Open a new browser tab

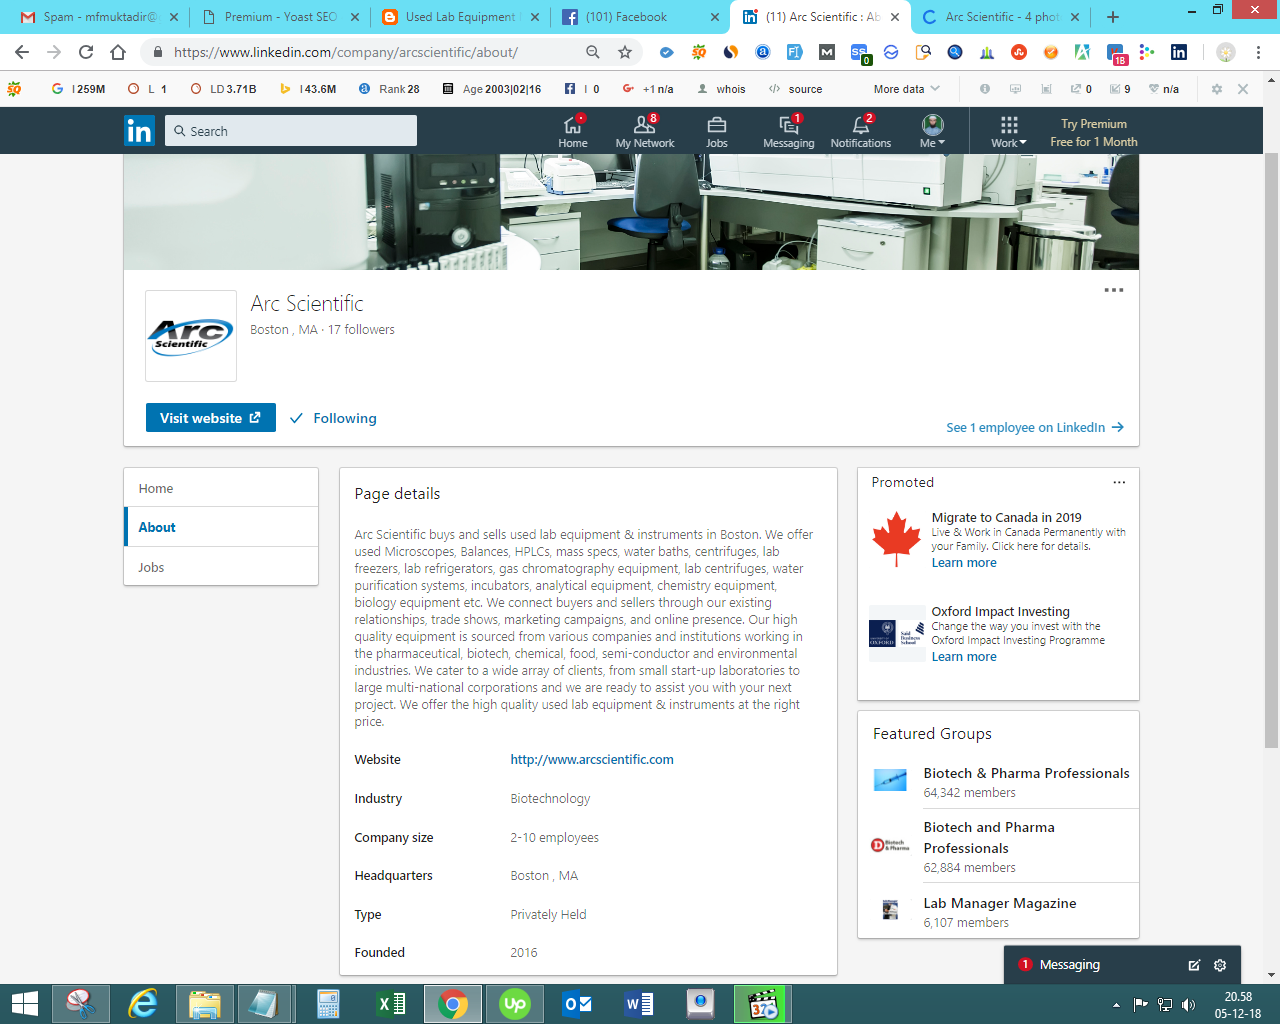tap(1113, 17)
